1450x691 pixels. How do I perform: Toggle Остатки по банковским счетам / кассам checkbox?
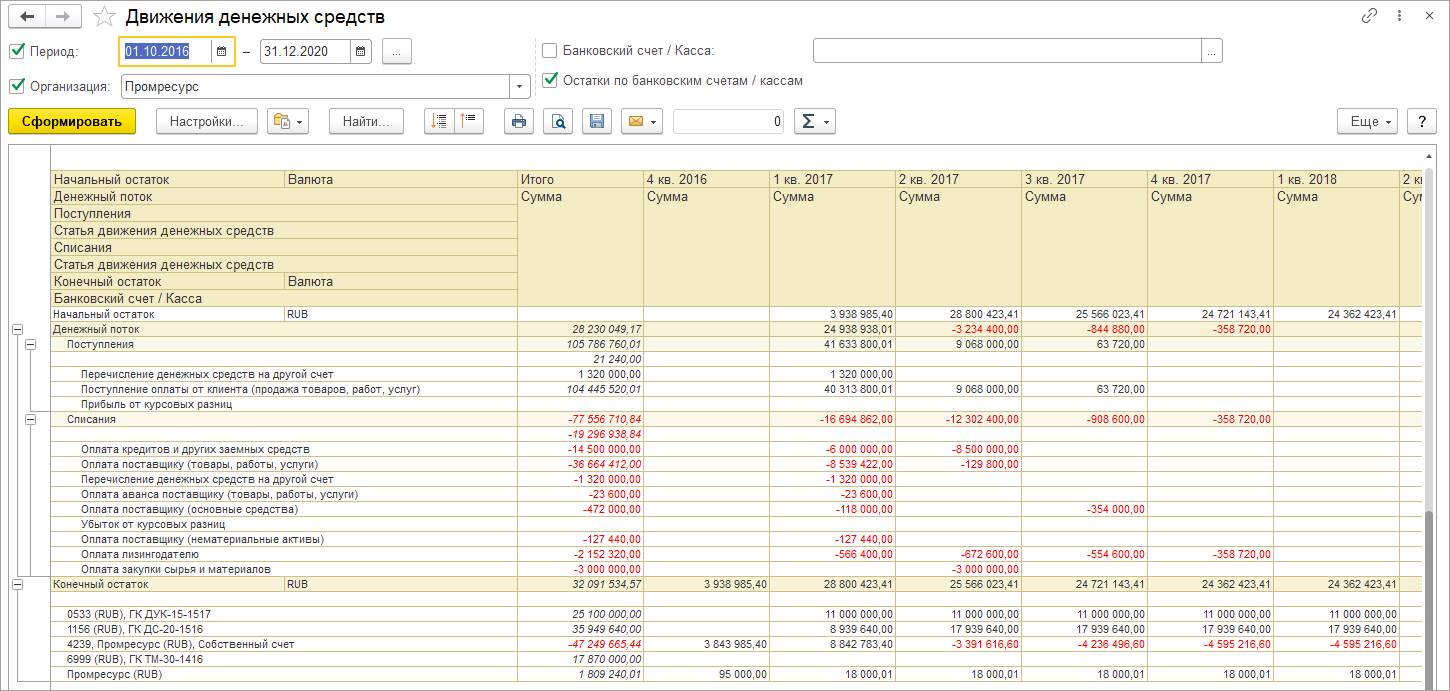549,80
